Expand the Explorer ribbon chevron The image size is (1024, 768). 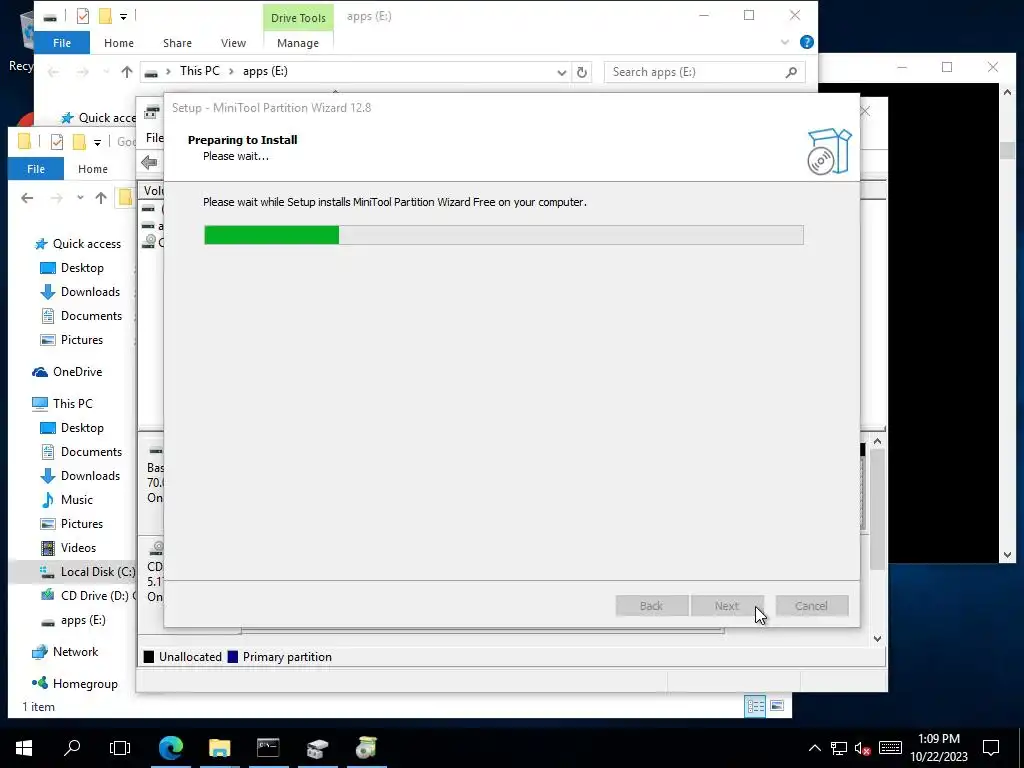click(784, 42)
